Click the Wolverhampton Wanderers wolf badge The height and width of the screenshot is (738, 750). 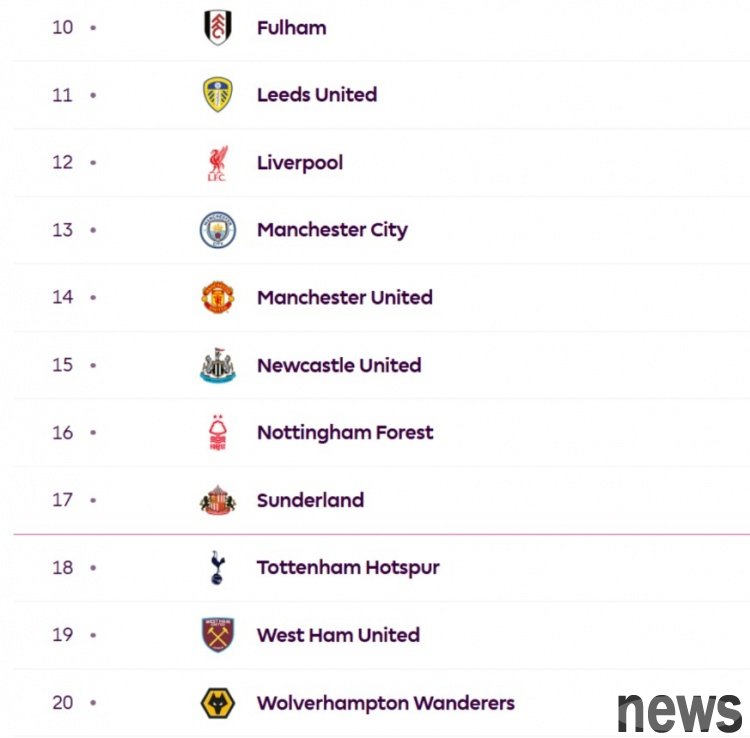218,703
